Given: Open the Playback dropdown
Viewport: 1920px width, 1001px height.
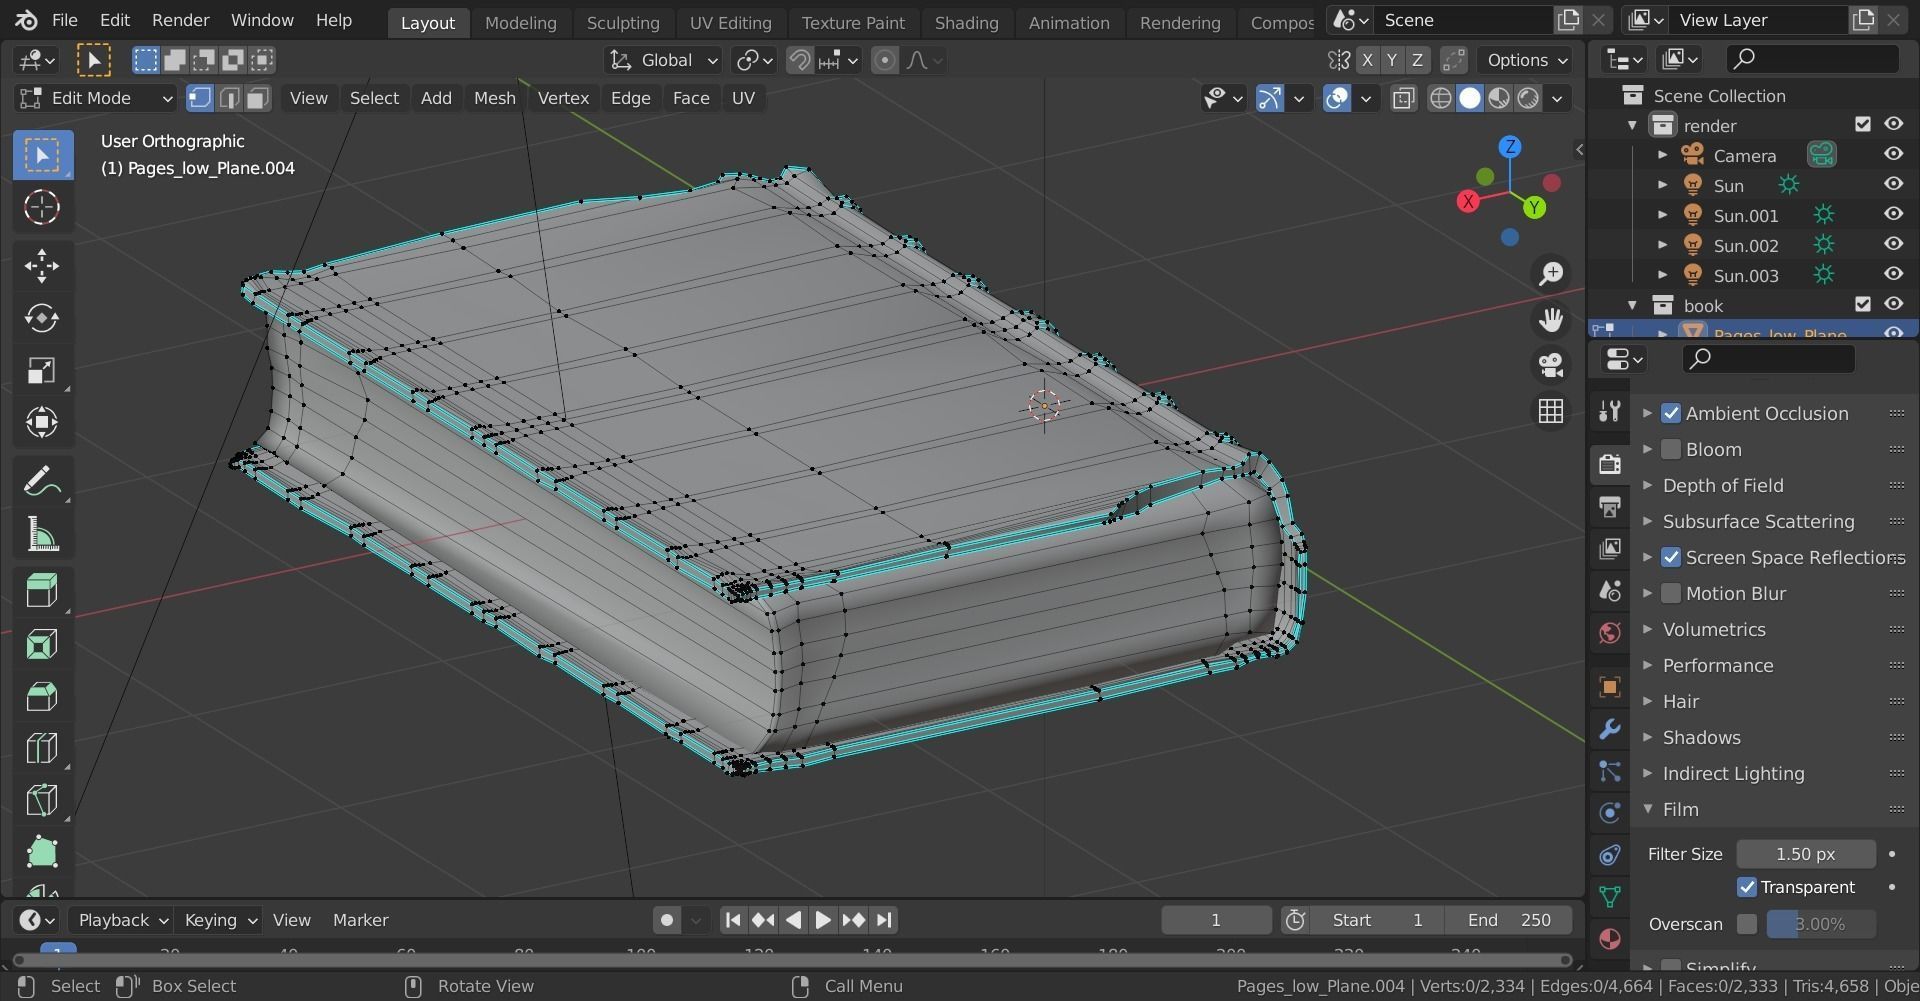Looking at the screenshot, I should (122, 920).
